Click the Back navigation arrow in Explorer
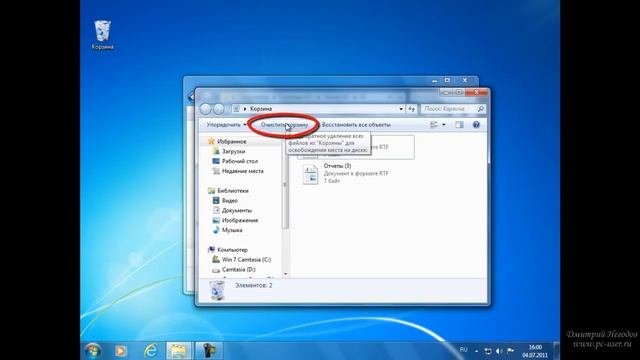Viewport: 640px width, 360px height. pyautogui.click(x=205, y=109)
